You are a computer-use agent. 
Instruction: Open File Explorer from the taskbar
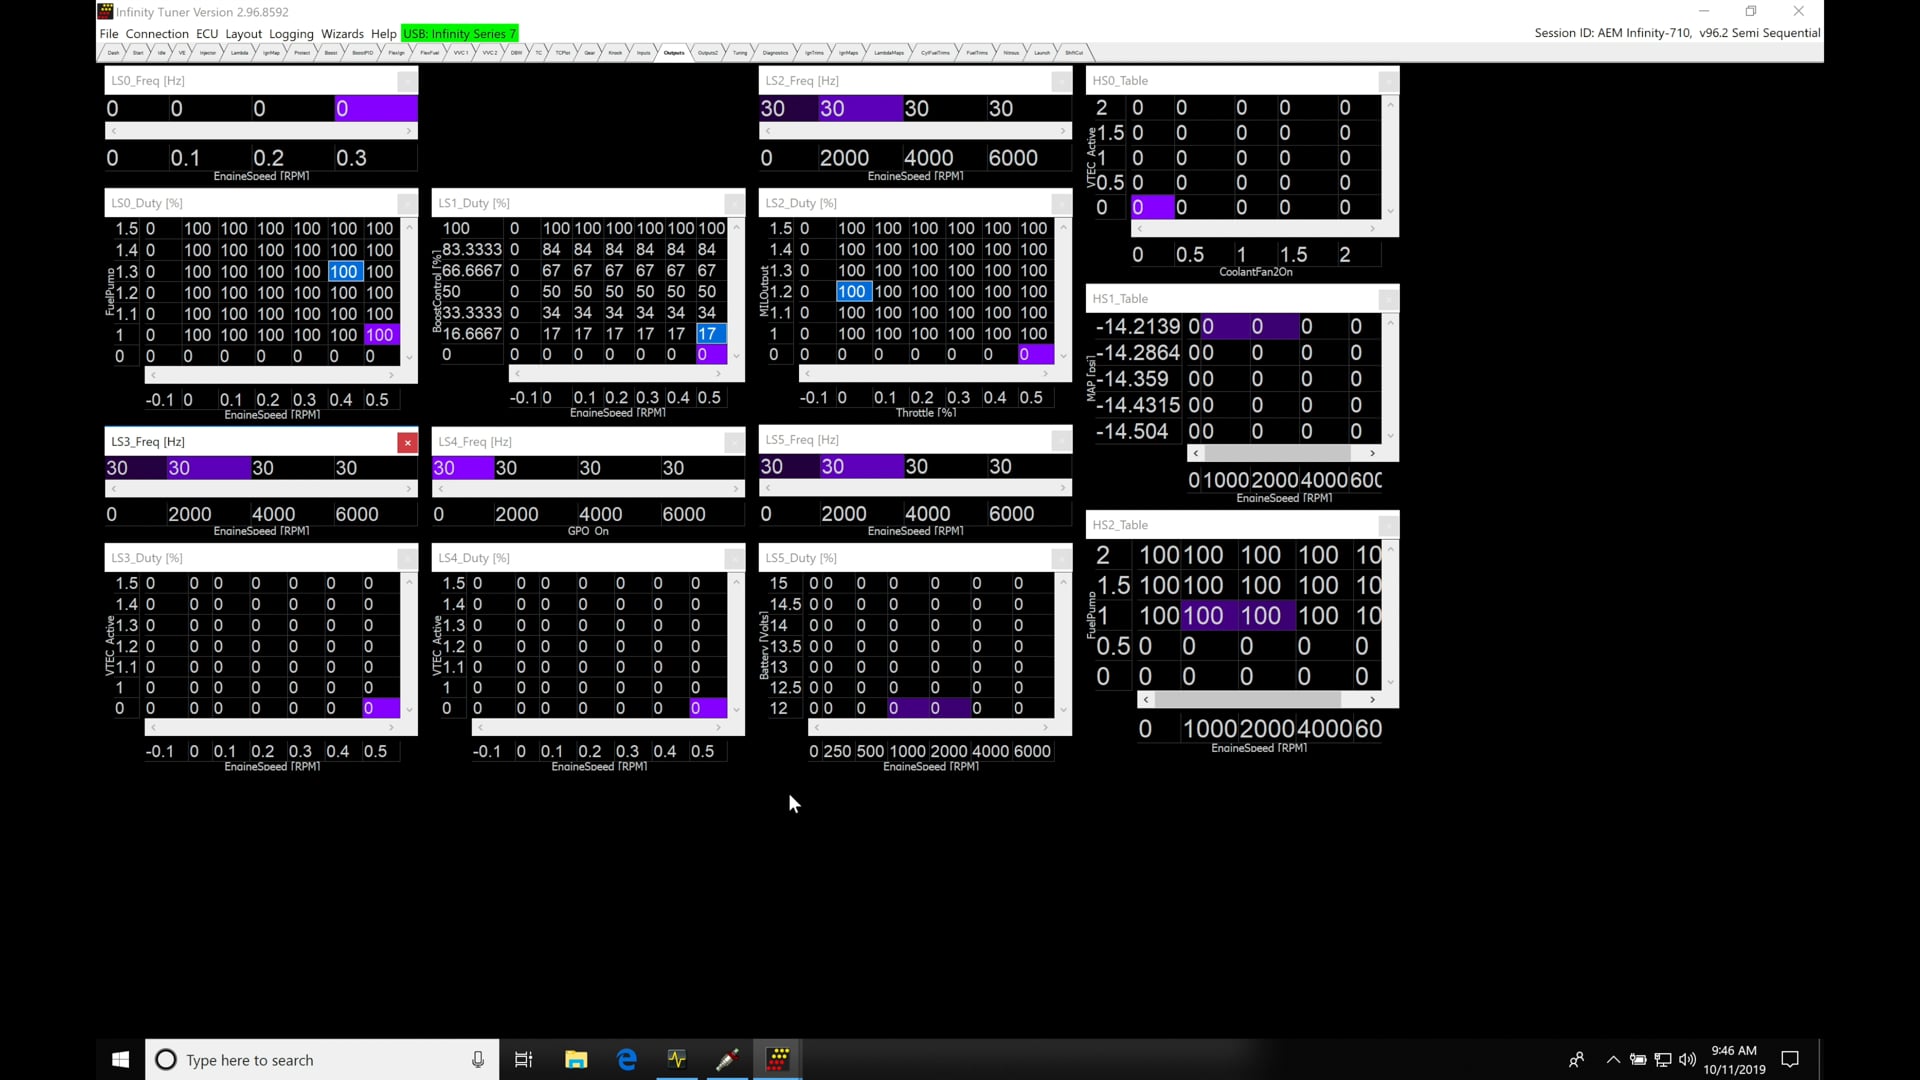click(576, 1059)
